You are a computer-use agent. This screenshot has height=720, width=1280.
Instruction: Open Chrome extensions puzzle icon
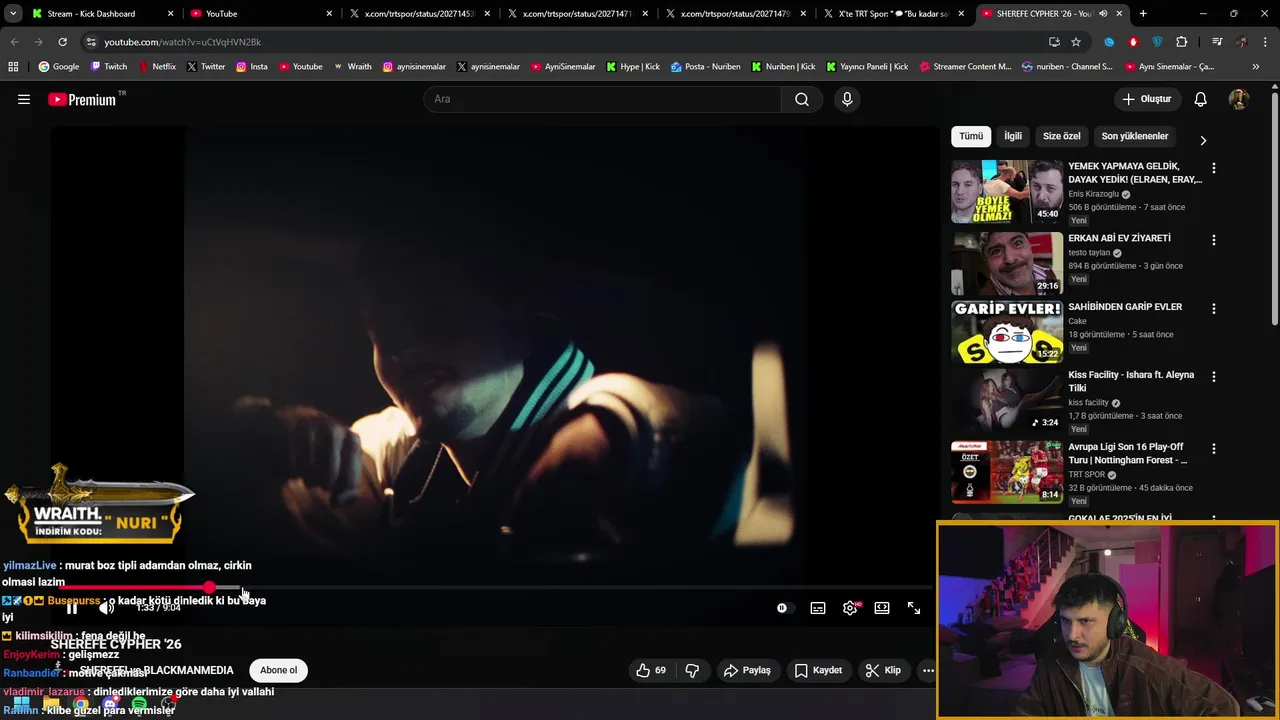(x=1182, y=42)
